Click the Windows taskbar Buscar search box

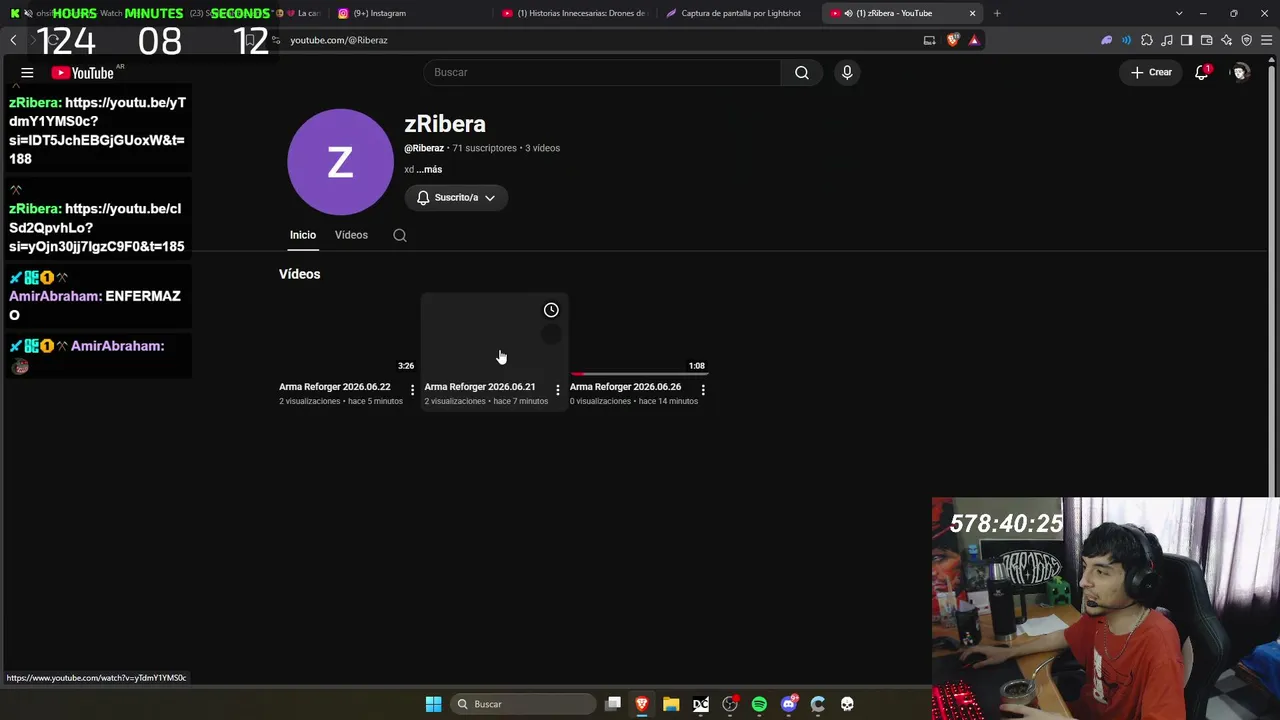(525, 704)
